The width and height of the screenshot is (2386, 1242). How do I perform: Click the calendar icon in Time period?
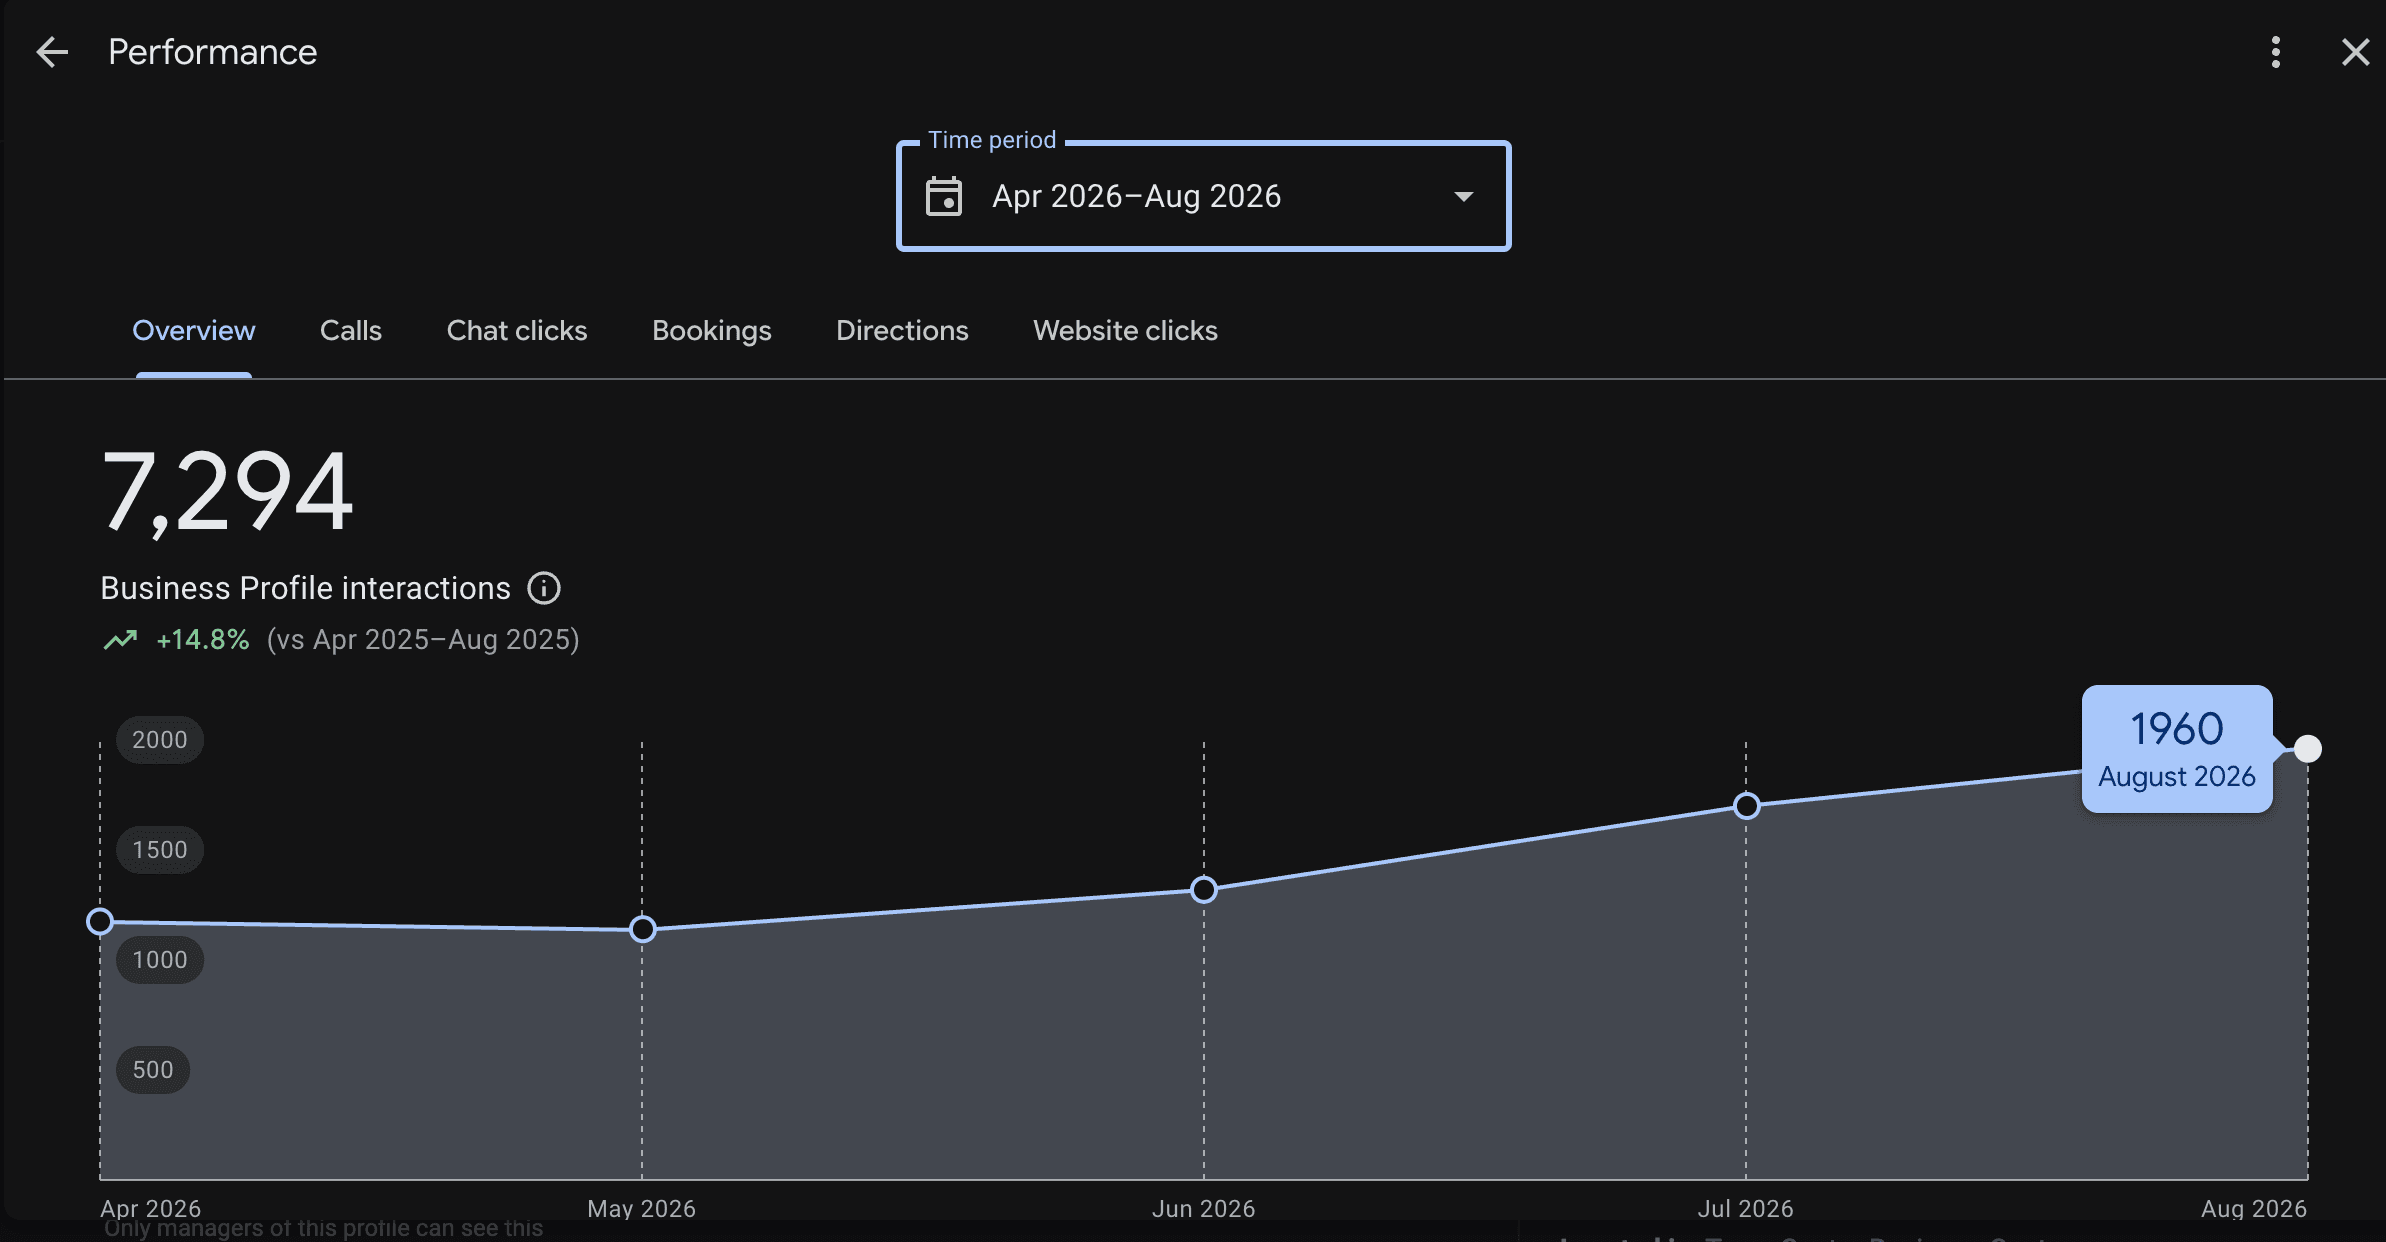coord(944,196)
